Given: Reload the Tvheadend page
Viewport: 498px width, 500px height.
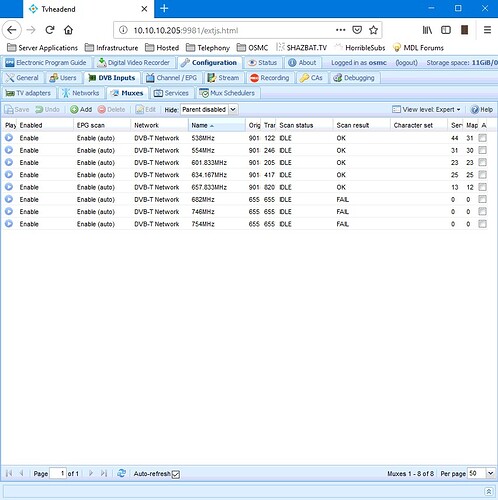Looking at the screenshot, I should point(50,30).
